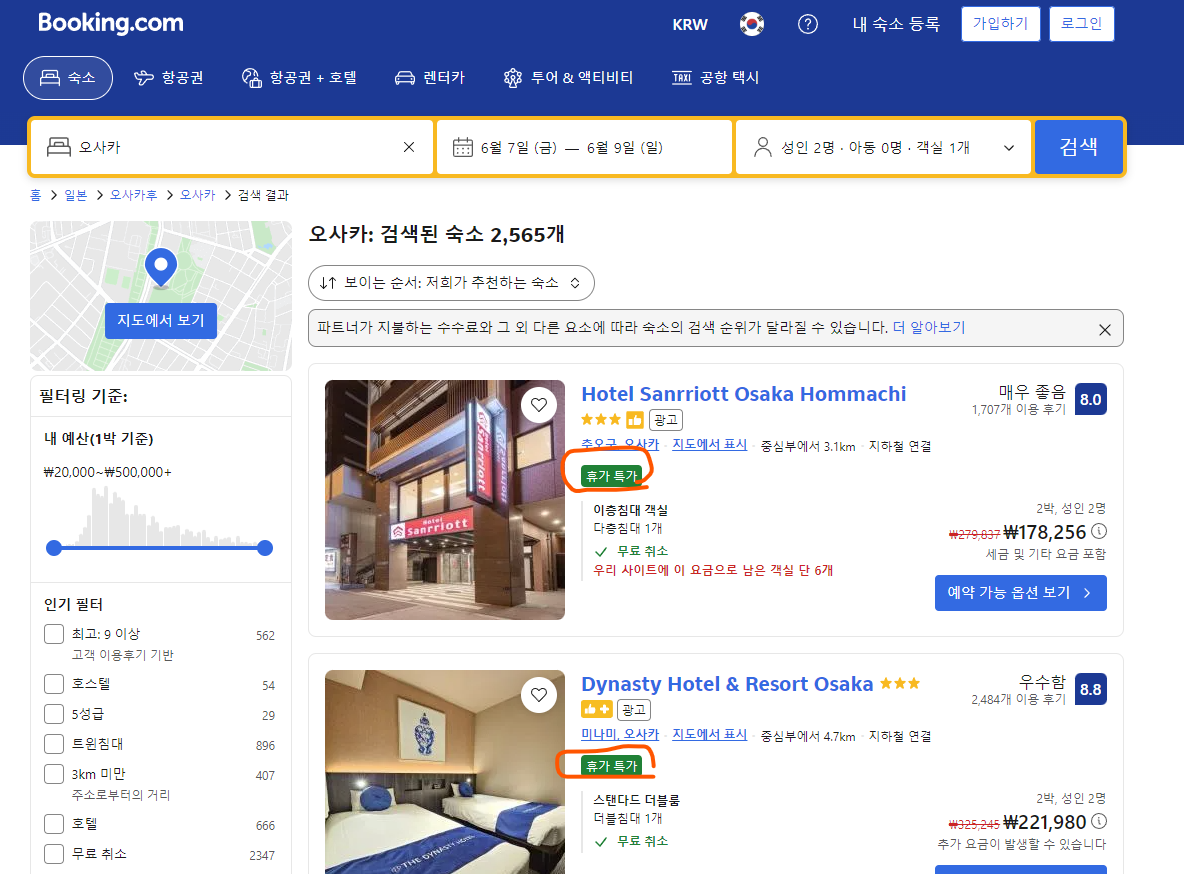Screen dimensions: 1184x874
Task: Dismiss the commission notice banner
Action: [x=1105, y=329]
